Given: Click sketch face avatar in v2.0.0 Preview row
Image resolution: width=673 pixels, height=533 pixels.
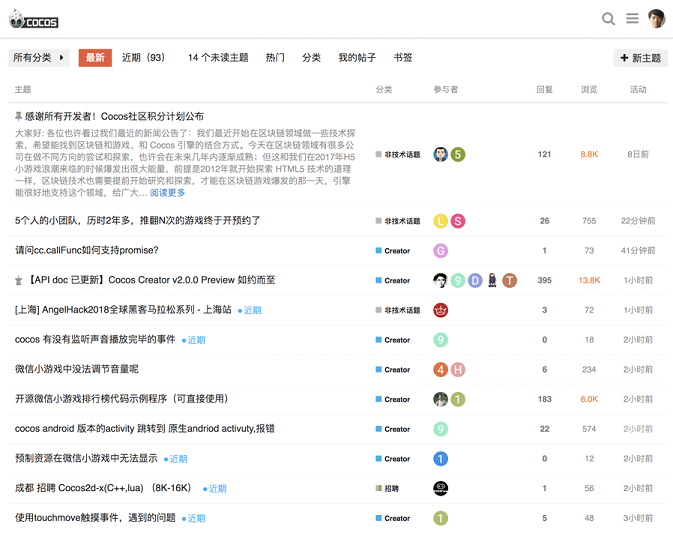Looking at the screenshot, I should click(x=440, y=280).
